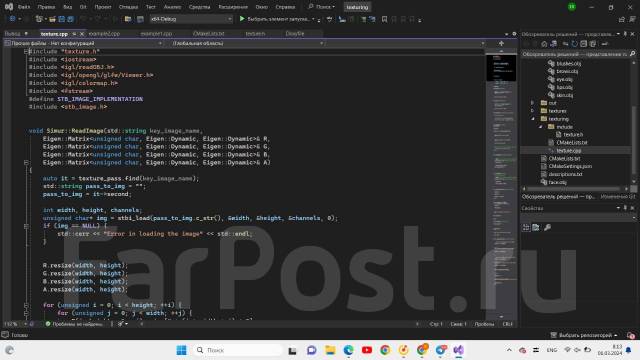
Task: Click the green Start debugging arrow
Action: coord(242,19)
